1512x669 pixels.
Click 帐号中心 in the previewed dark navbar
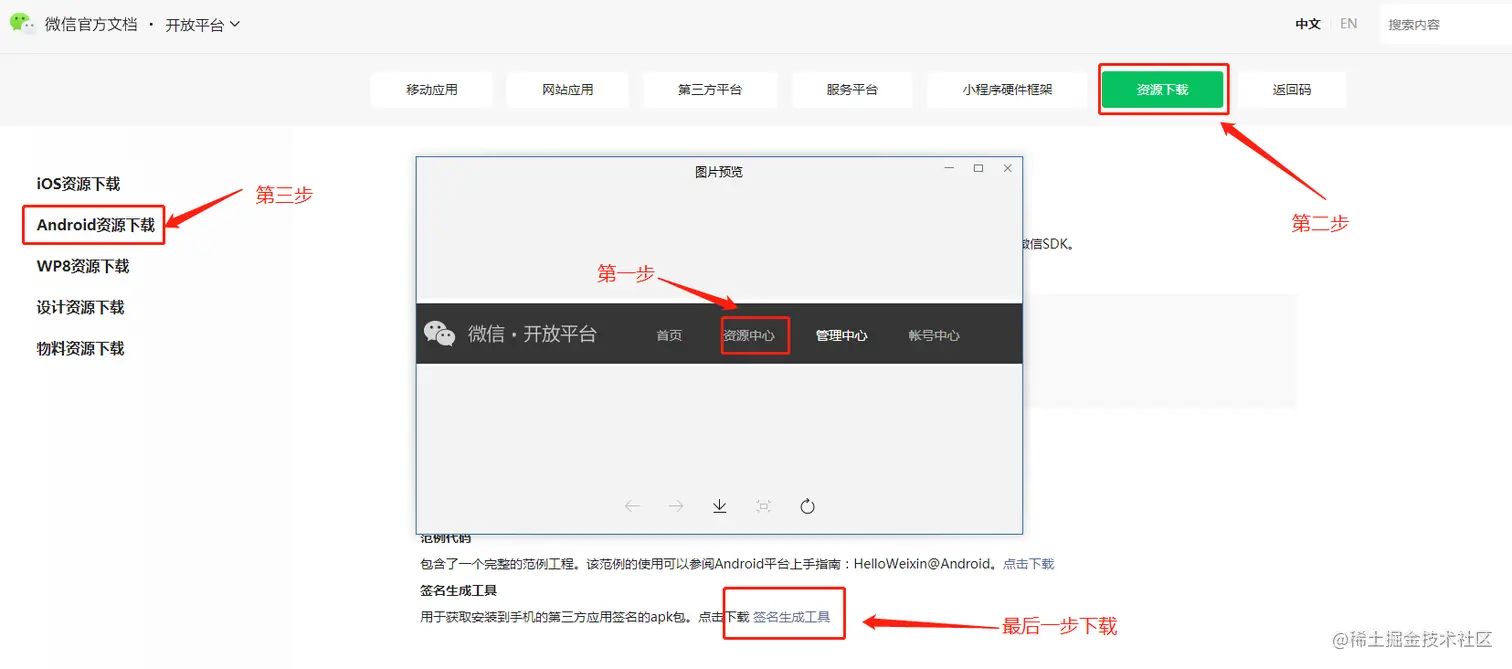(934, 335)
